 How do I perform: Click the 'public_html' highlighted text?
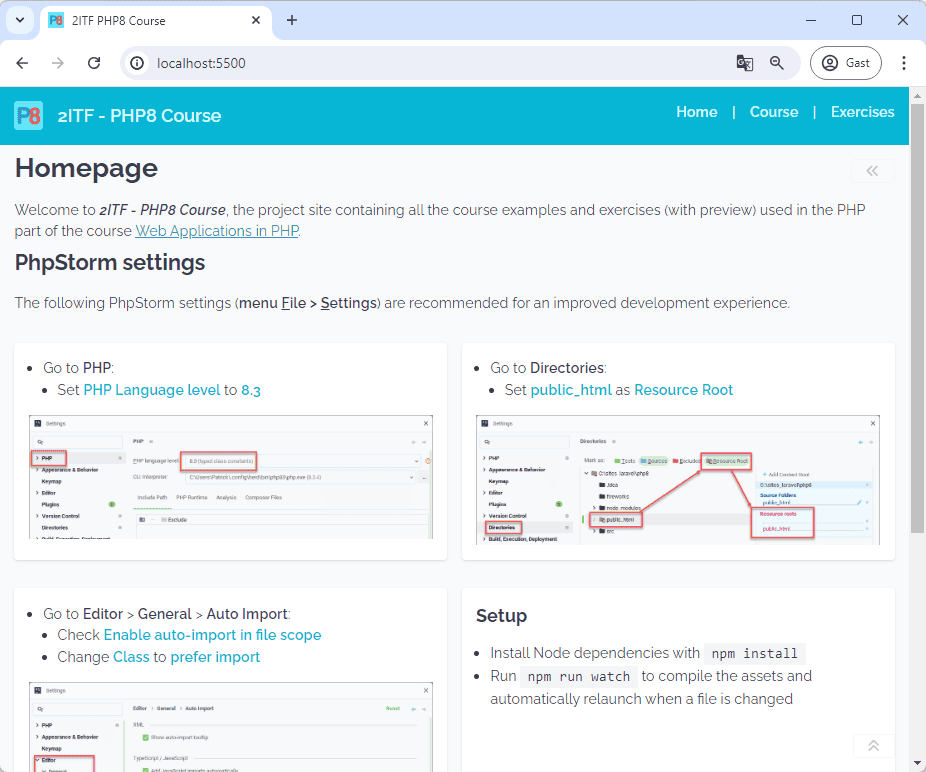(x=571, y=390)
